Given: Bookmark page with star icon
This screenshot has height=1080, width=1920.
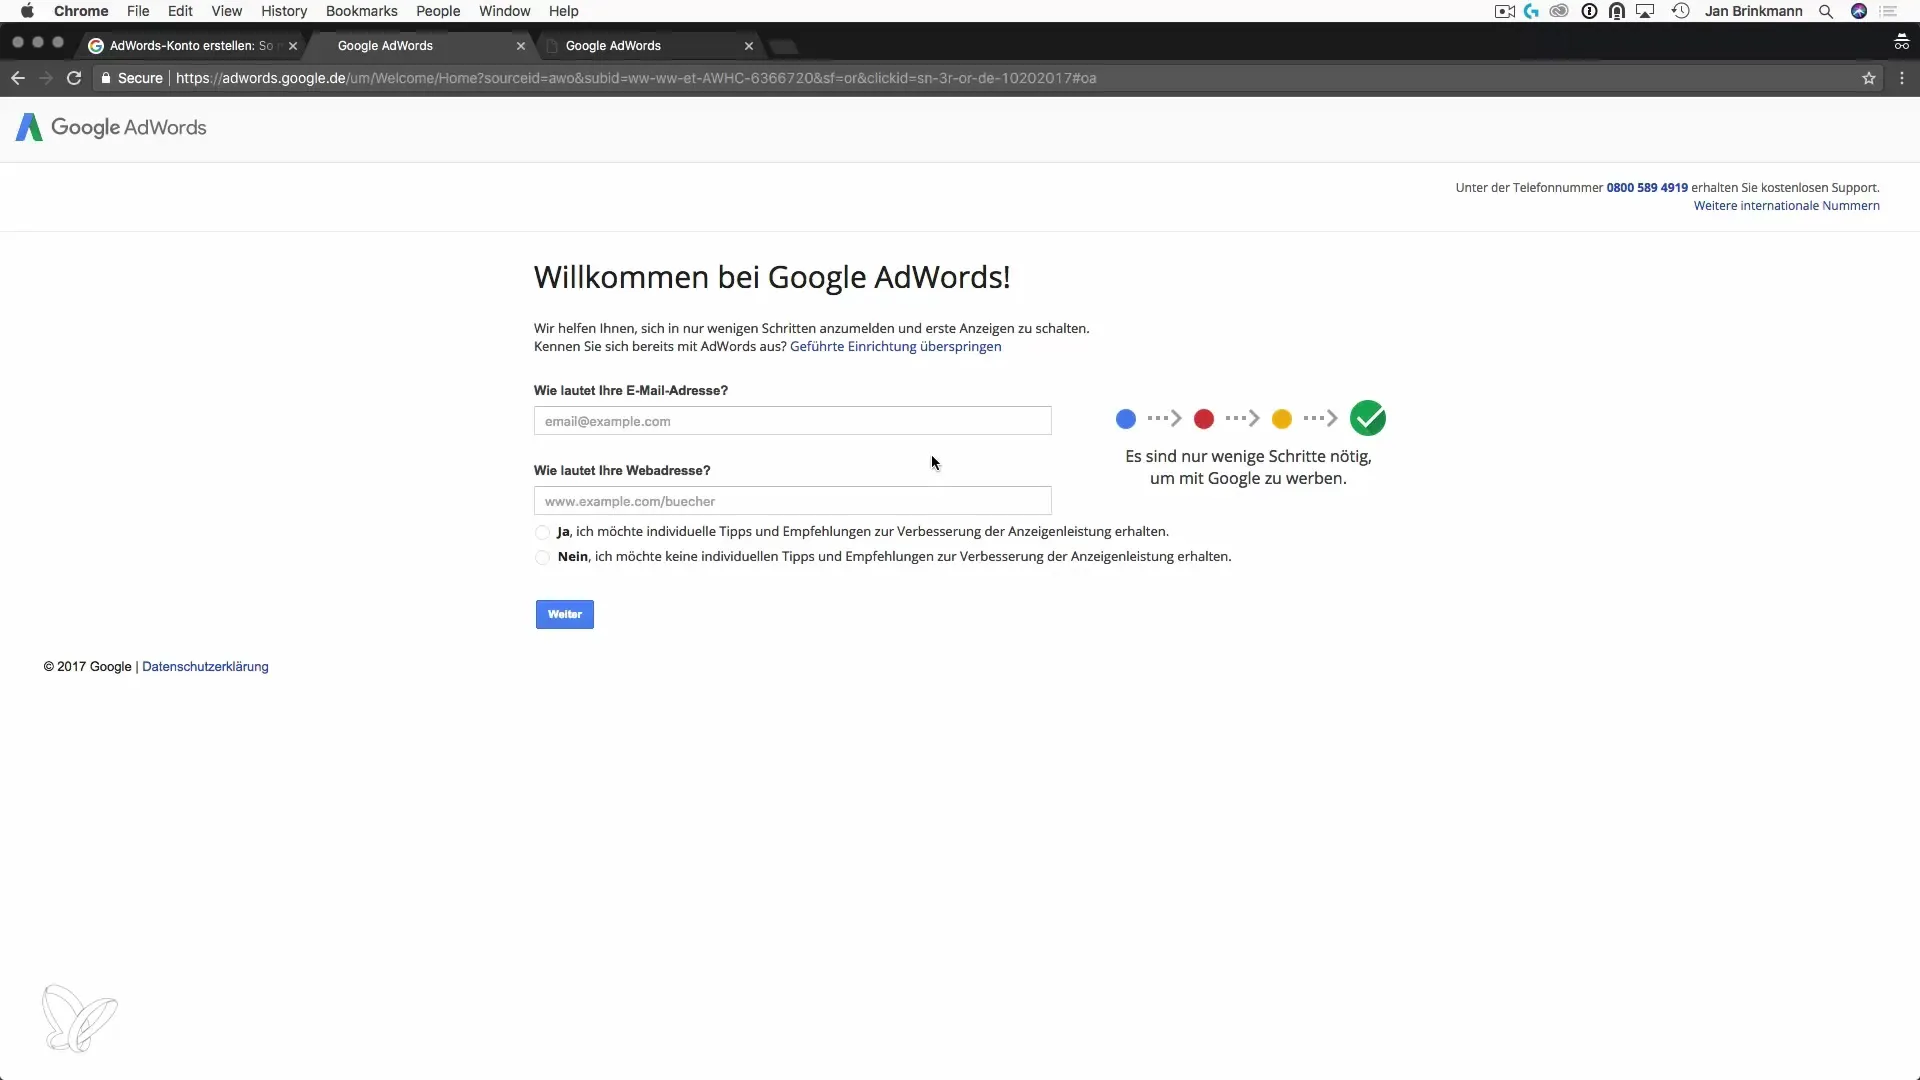Looking at the screenshot, I should click(x=1868, y=78).
